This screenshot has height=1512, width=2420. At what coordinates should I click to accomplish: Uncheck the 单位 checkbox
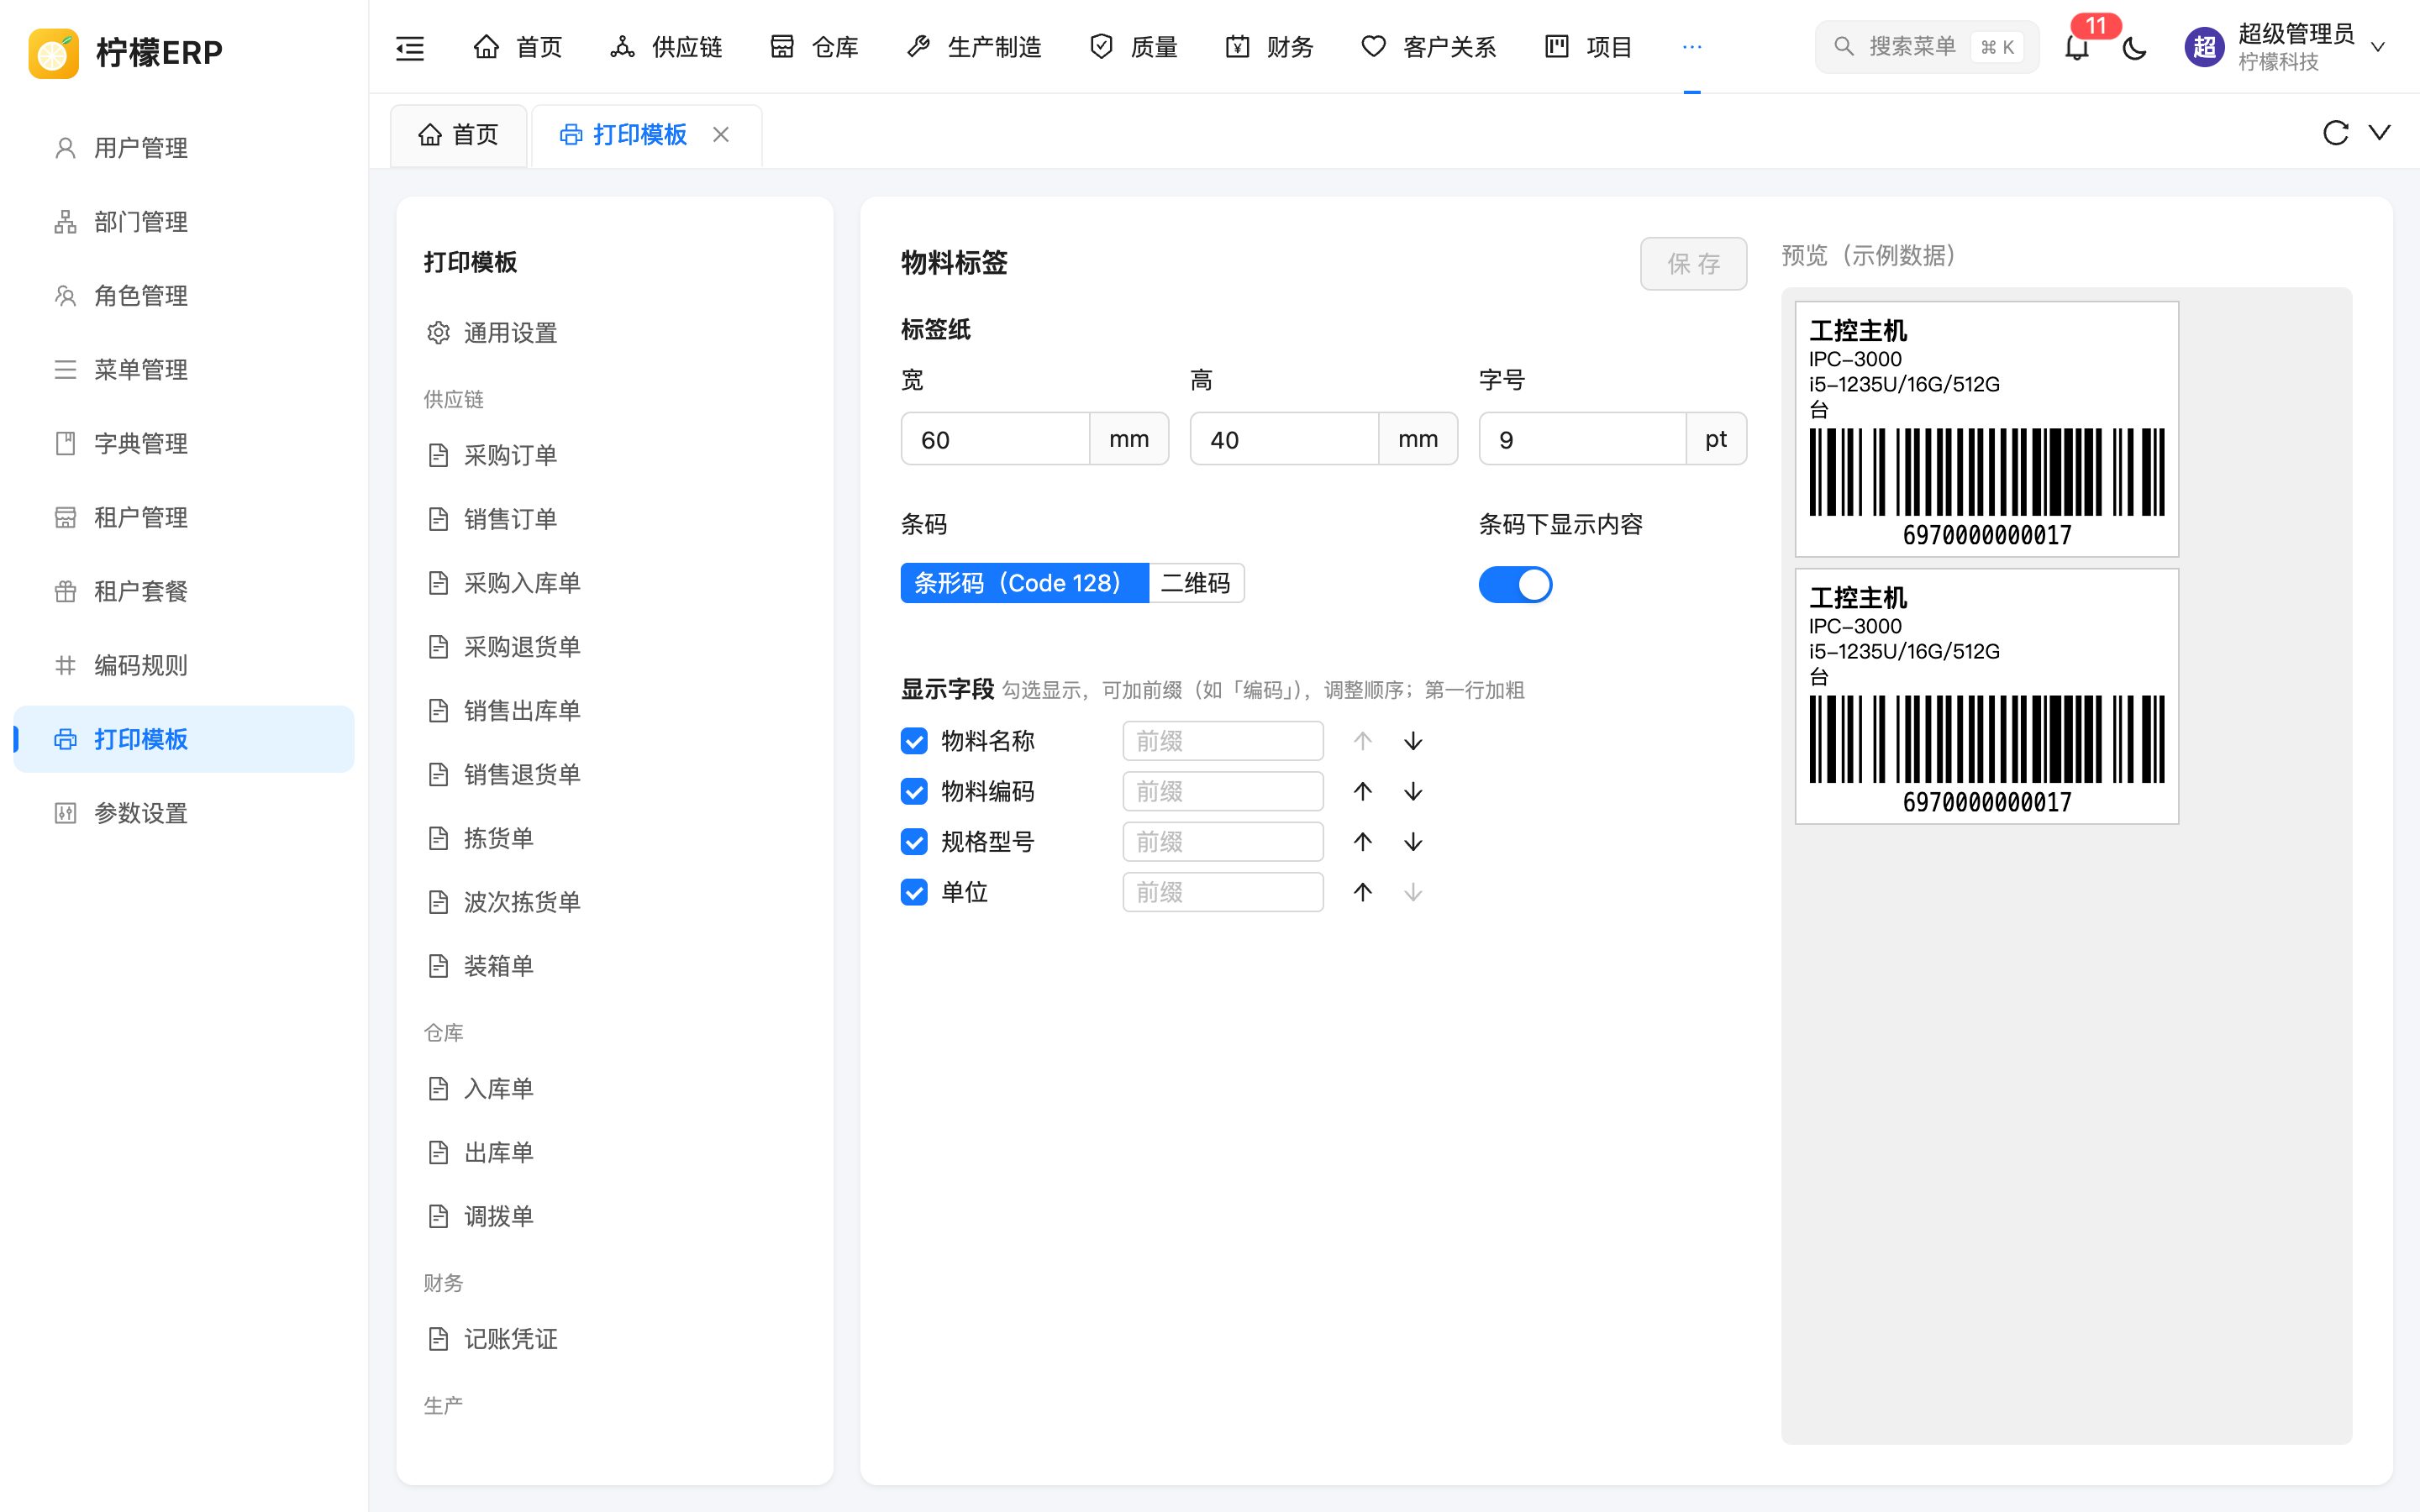[914, 892]
